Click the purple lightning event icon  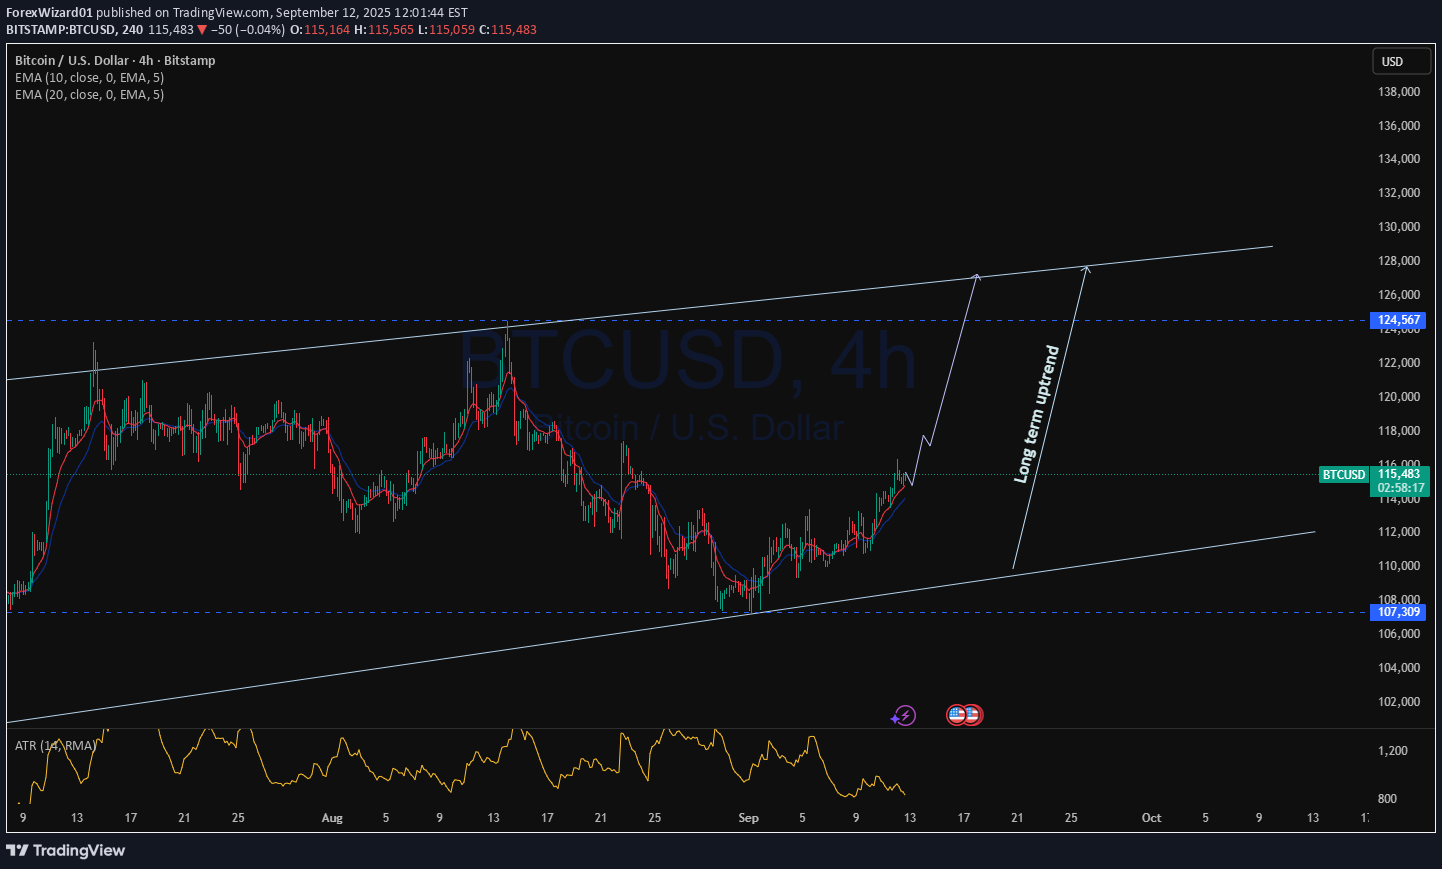point(903,715)
